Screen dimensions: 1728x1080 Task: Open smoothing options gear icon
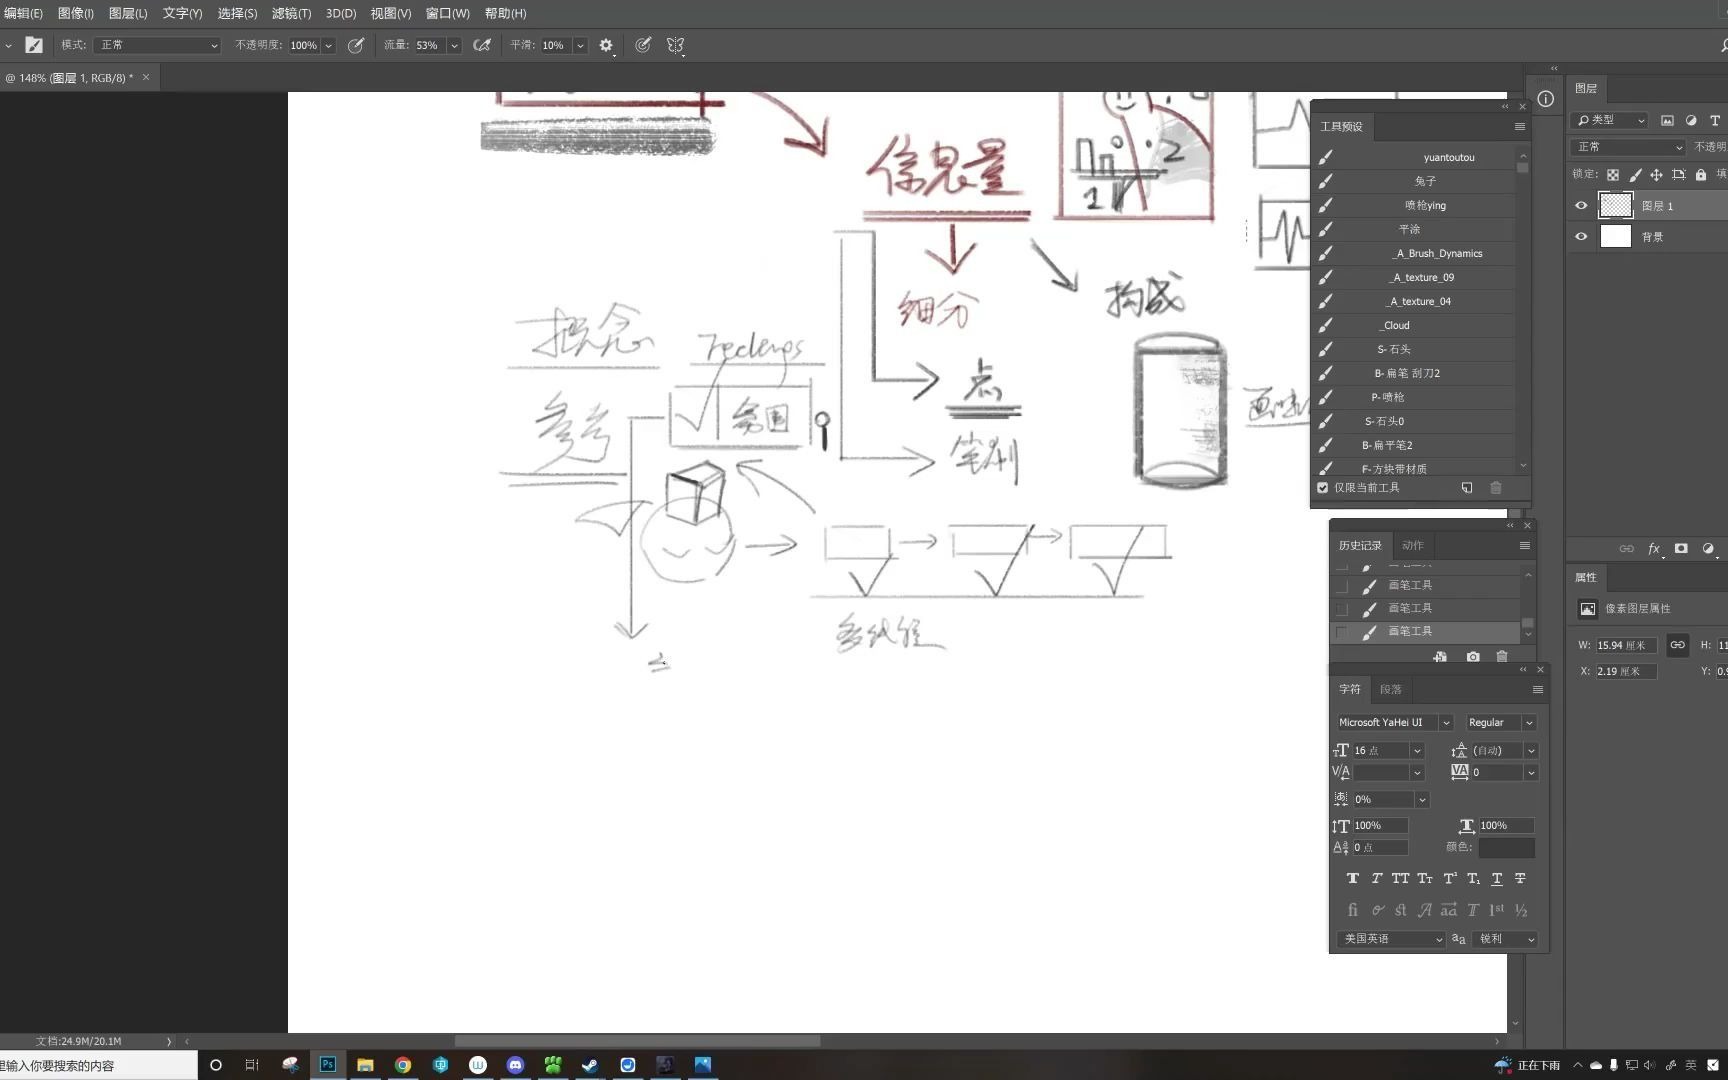tap(606, 45)
